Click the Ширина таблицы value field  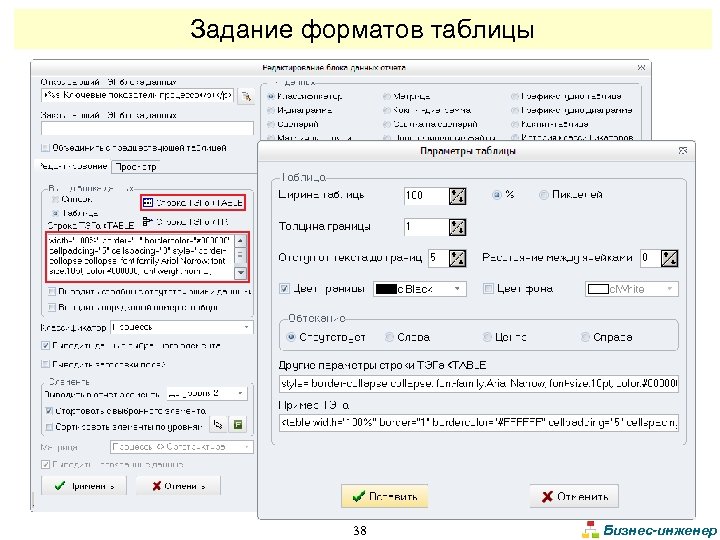tap(426, 196)
